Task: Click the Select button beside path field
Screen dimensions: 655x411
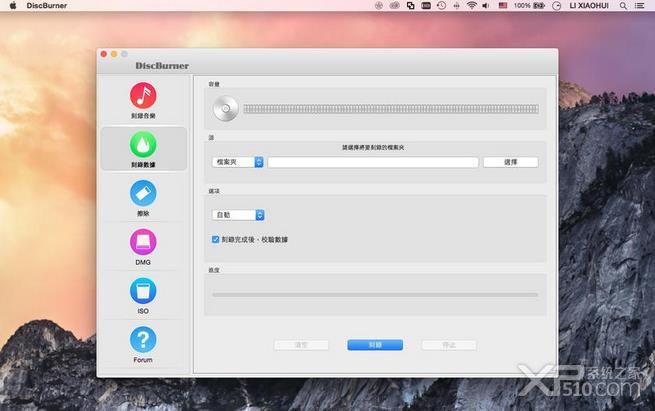Action: pyautogui.click(x=510, y=162)
